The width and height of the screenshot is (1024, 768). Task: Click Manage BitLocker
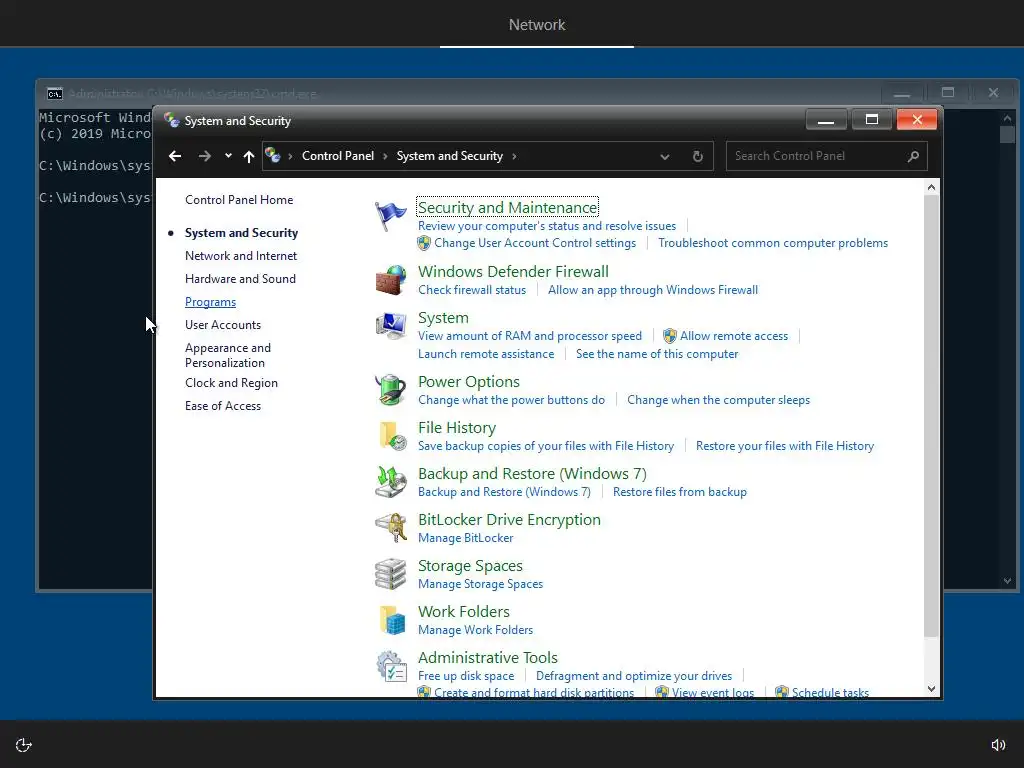coord(466,538)
